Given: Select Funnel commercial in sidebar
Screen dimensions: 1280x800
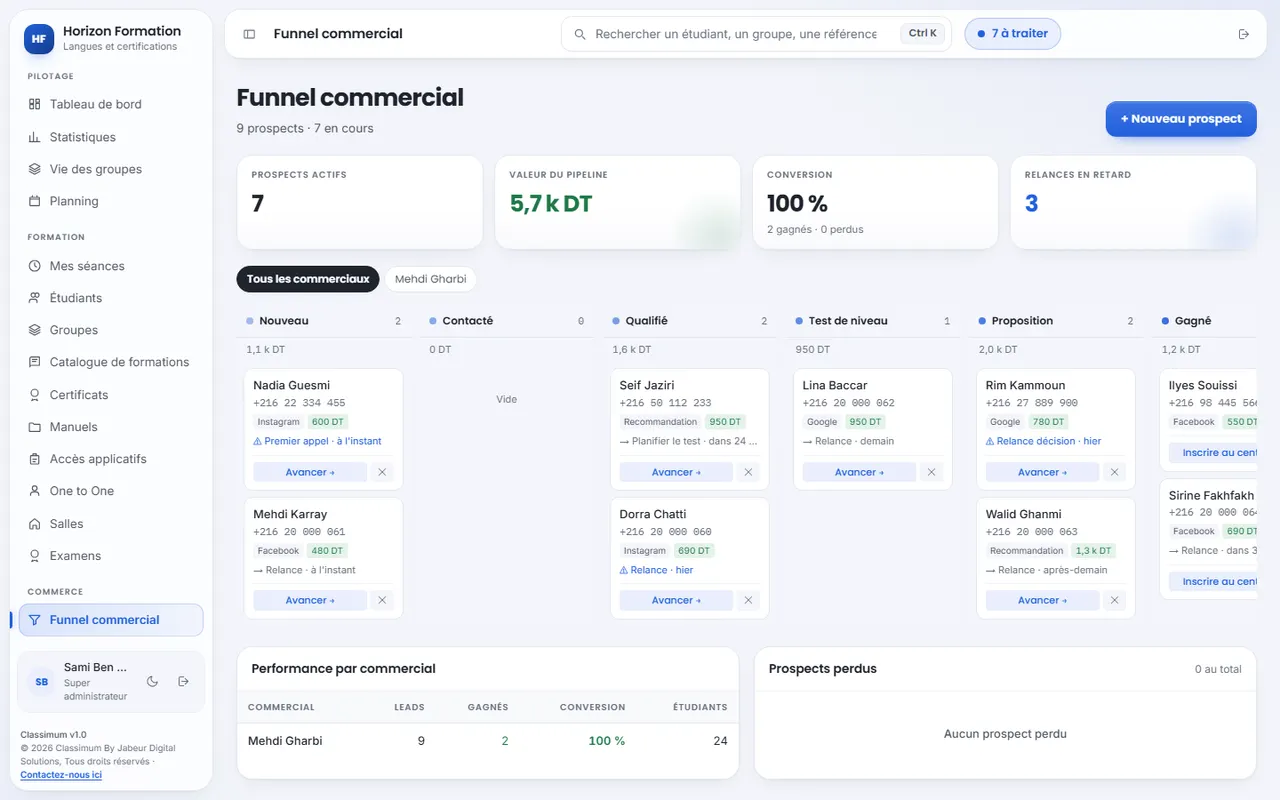Looking at the screenshot, I should [111, 620].
